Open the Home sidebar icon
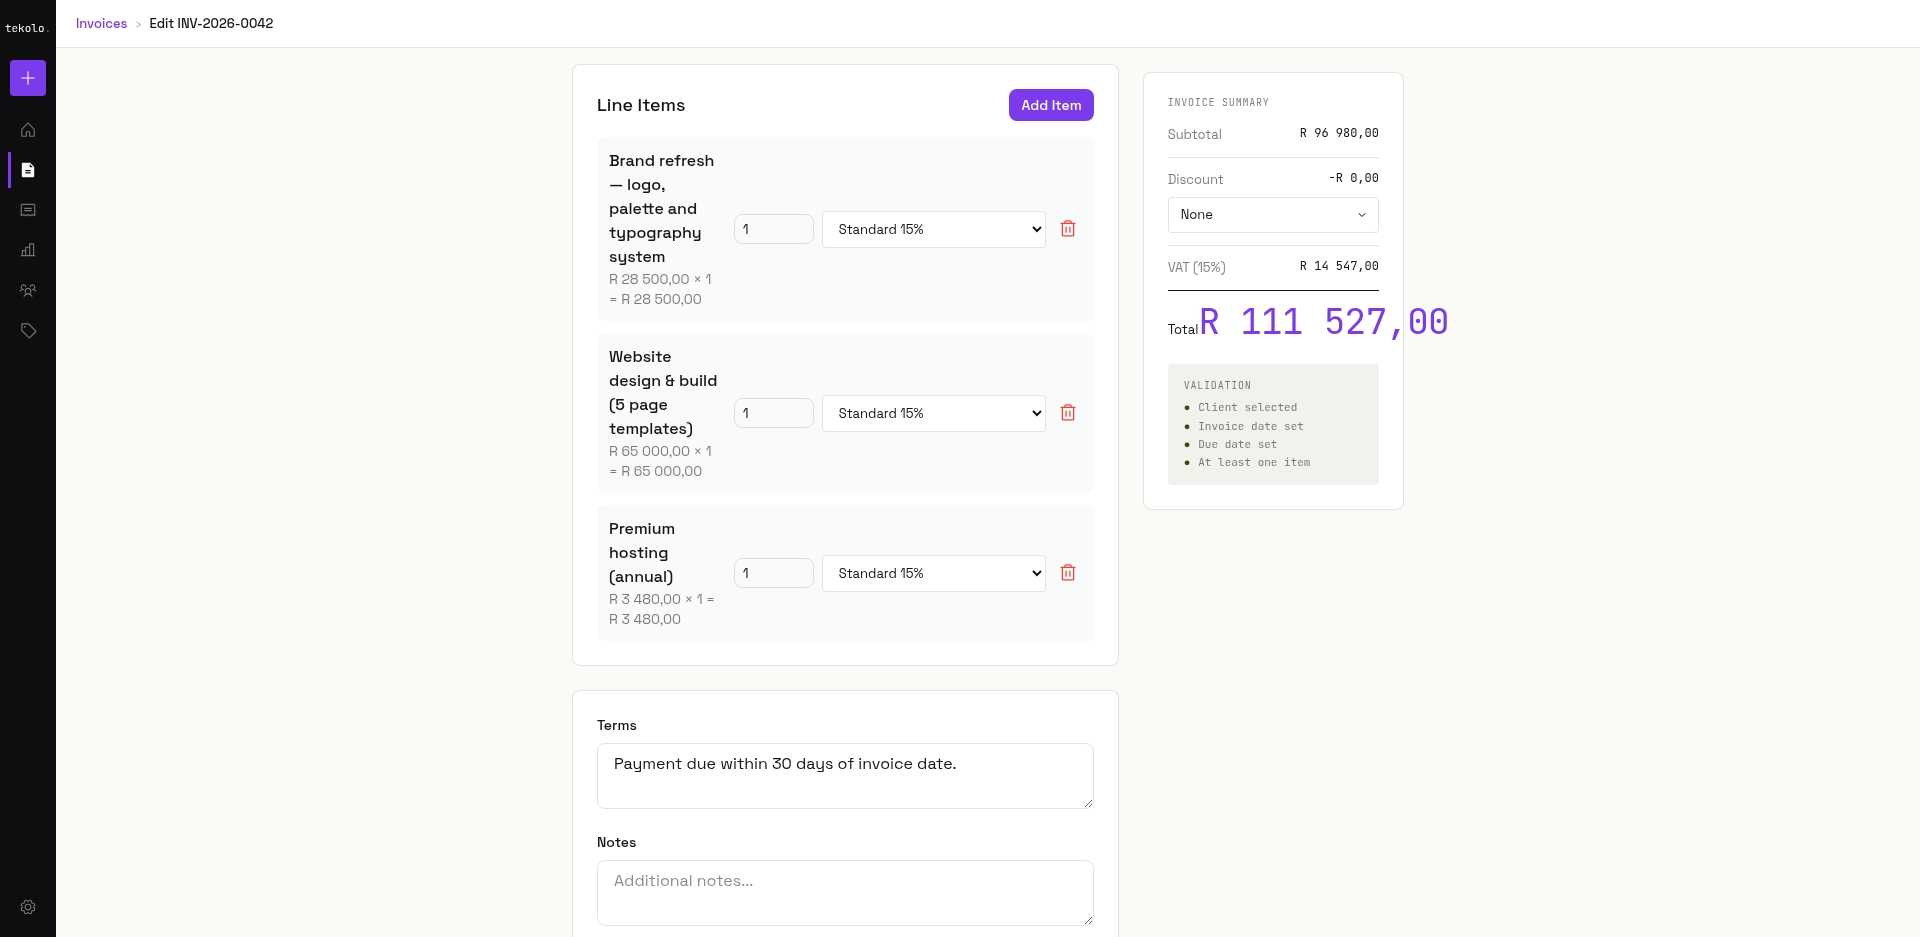This screenshot has width=1920, height=937. (28, 130)
